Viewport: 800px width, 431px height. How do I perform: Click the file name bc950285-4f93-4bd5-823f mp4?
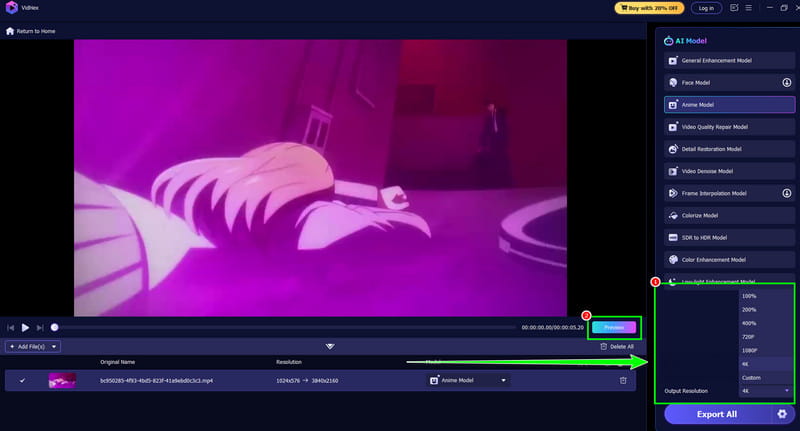(x=157, y=381)
